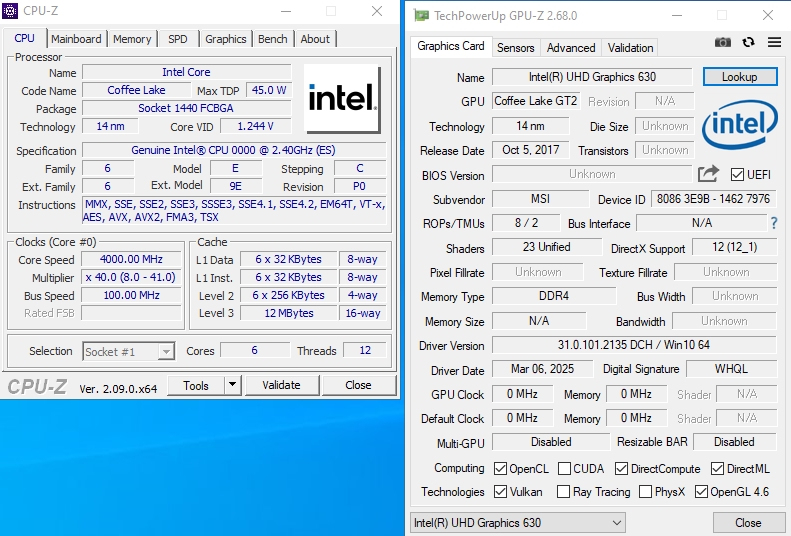Click the GPU value Coffee Lake GT2
Image resolution: width=791 pixels, height=536 pixels.
(x=536, y=101)
